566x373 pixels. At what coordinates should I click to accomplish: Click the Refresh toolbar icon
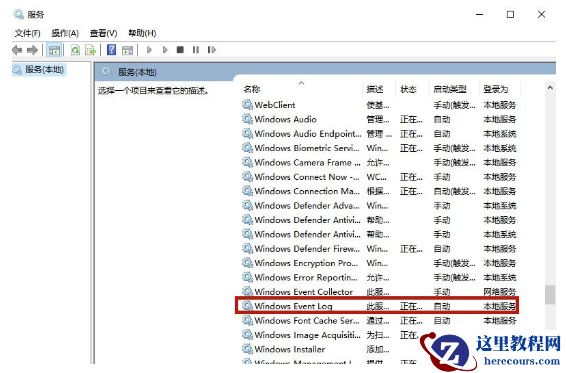pyautogui.click(x=75, y=50)
